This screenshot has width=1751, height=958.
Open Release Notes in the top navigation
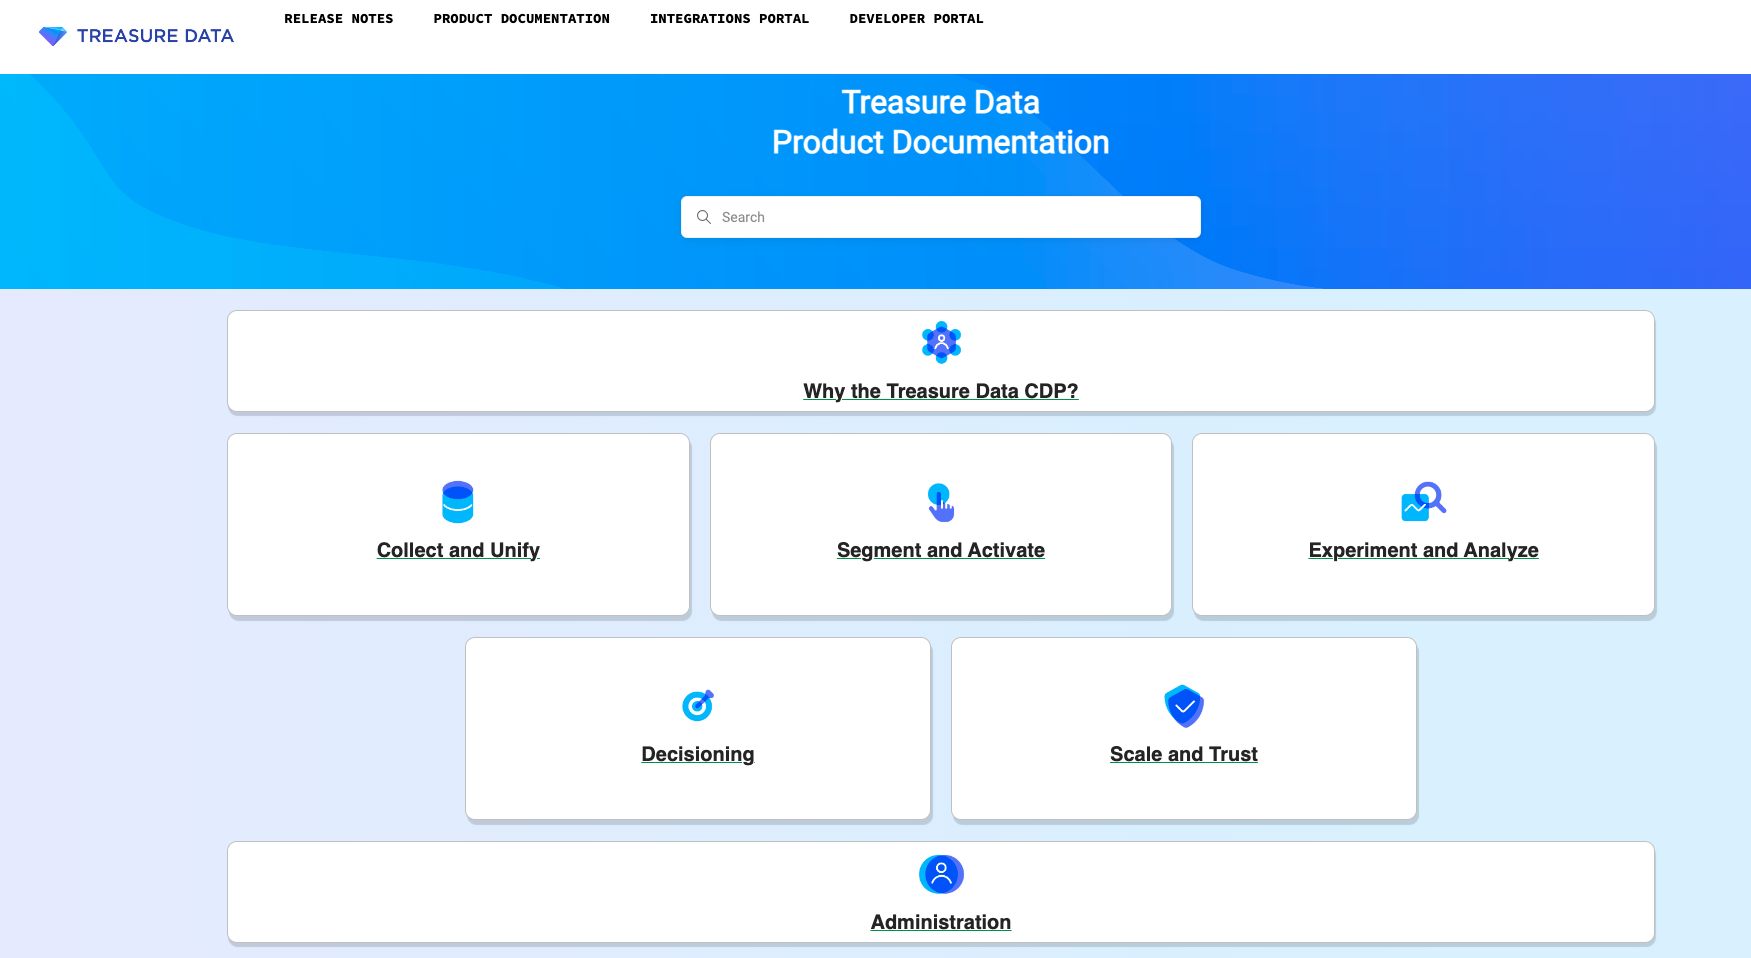tap(338, 19)
